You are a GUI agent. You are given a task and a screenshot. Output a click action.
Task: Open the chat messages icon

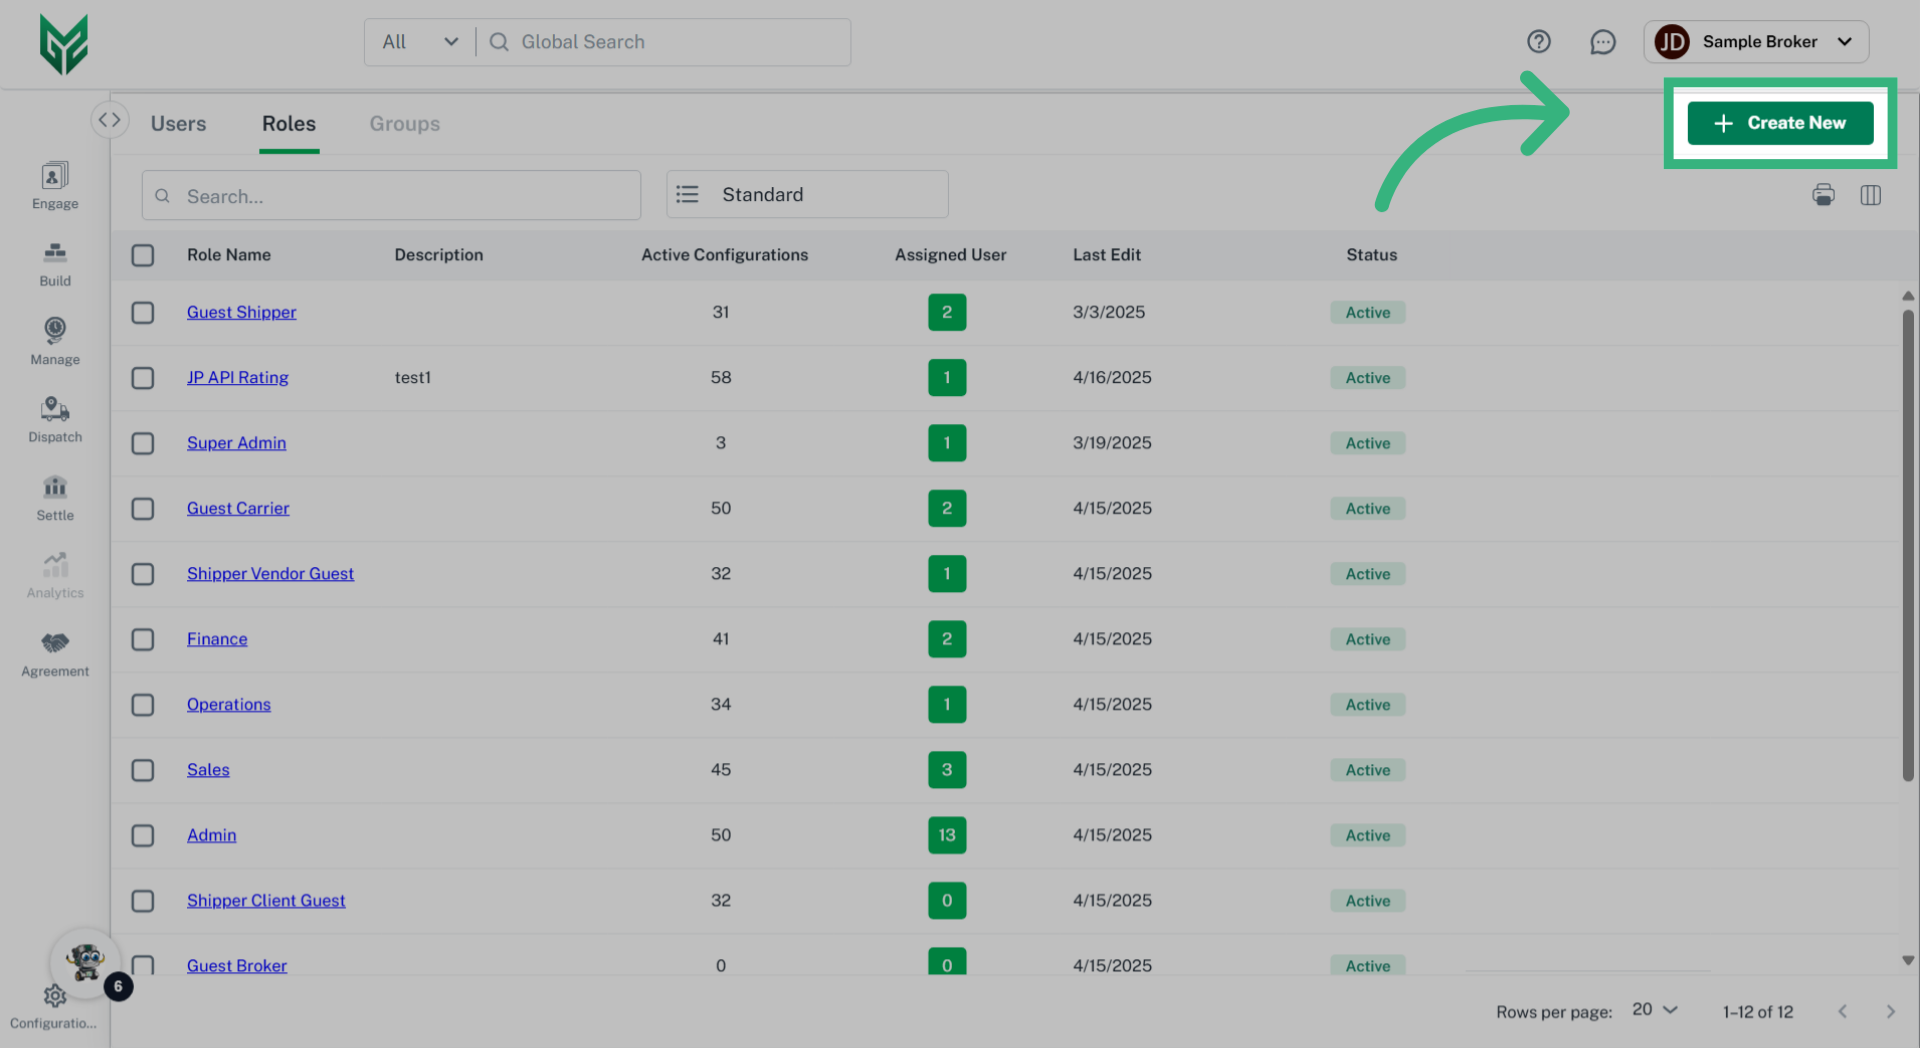coord(1602,42)
